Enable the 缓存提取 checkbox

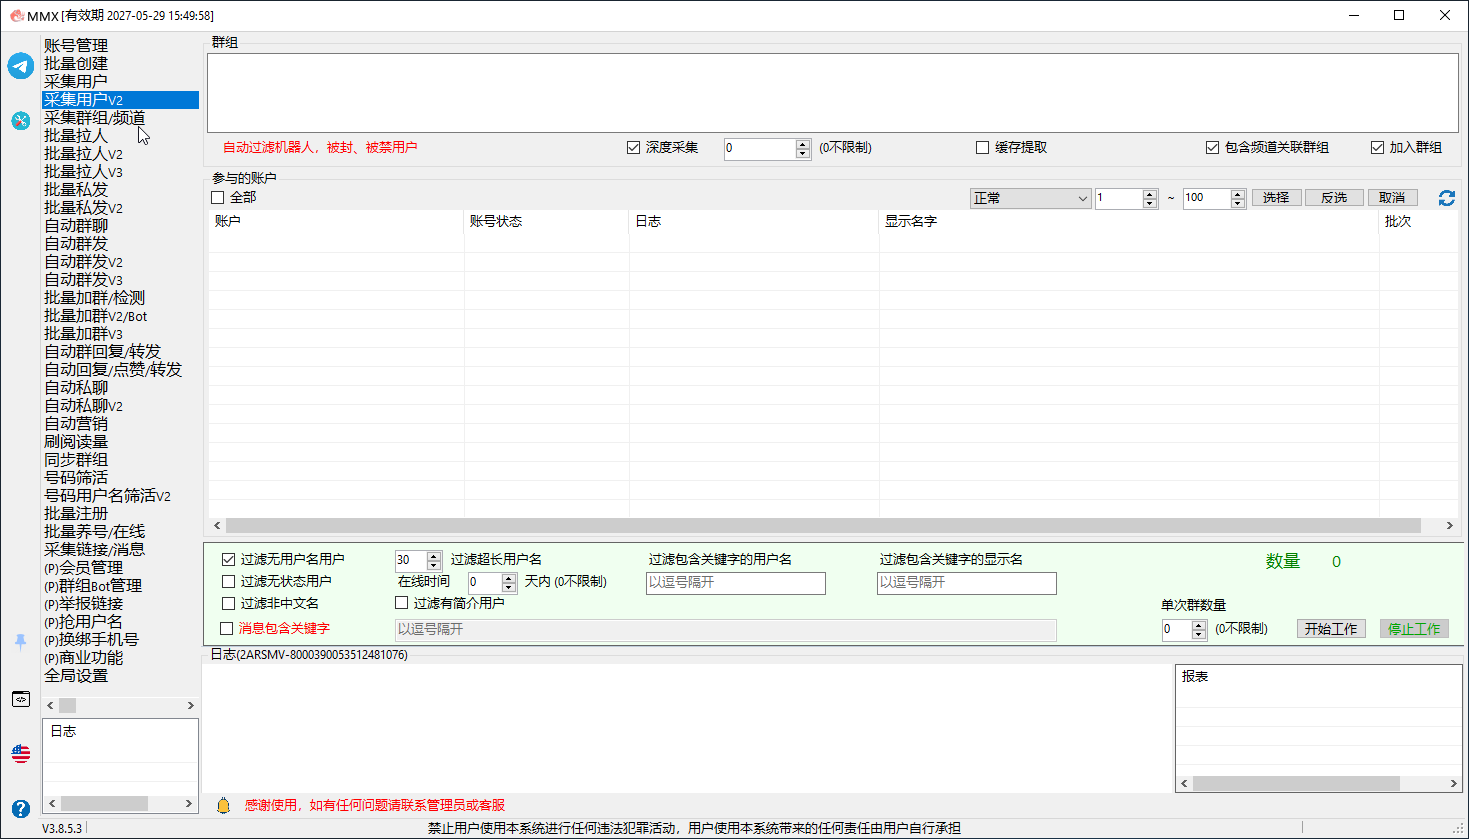click(x=982, y=147)
